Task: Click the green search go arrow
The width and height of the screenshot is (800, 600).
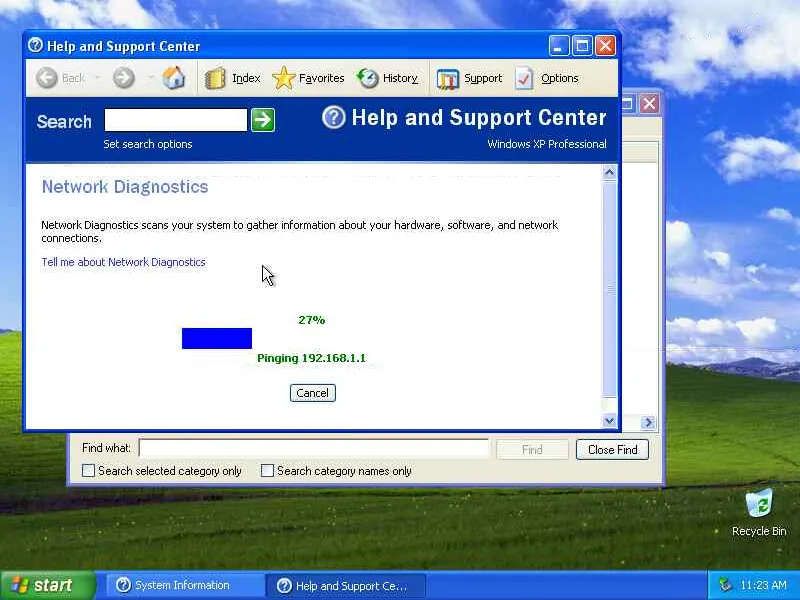Action: 263,120
